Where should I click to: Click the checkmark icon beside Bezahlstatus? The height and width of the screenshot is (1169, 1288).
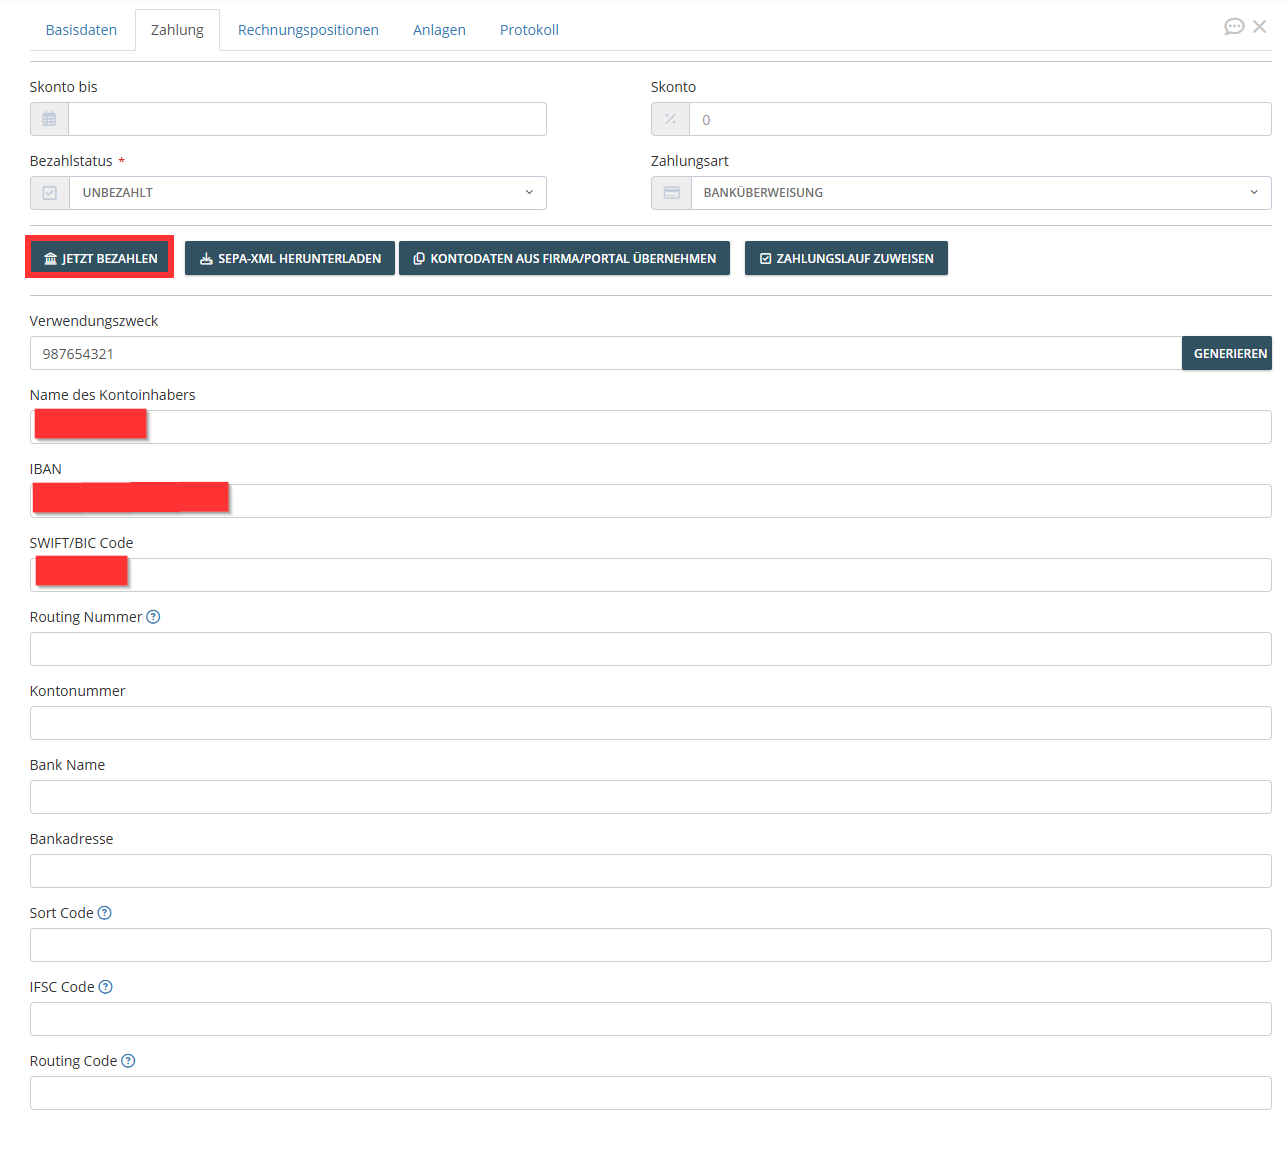[x=50, y=193]
